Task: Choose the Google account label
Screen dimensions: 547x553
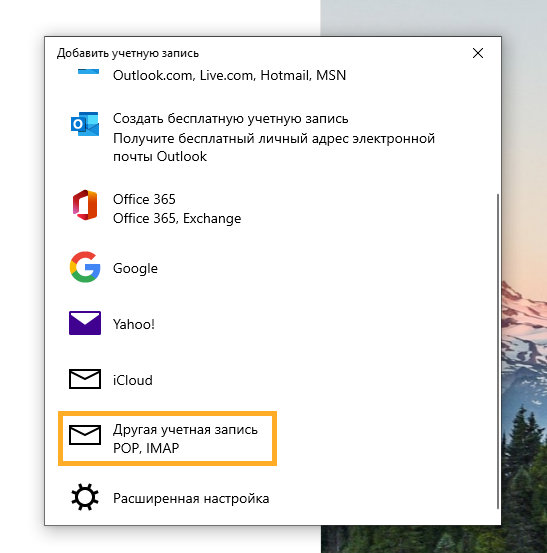Action: coord(135,268)
